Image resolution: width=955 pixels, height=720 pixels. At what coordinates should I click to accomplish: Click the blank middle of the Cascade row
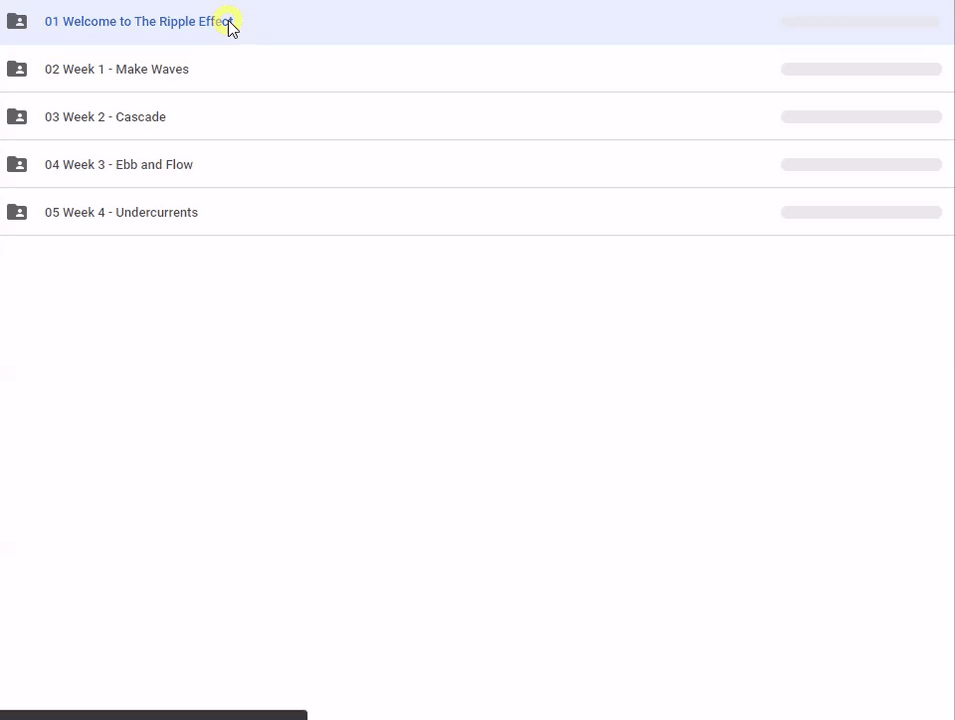pyautogui.click(x=480, y=117)
